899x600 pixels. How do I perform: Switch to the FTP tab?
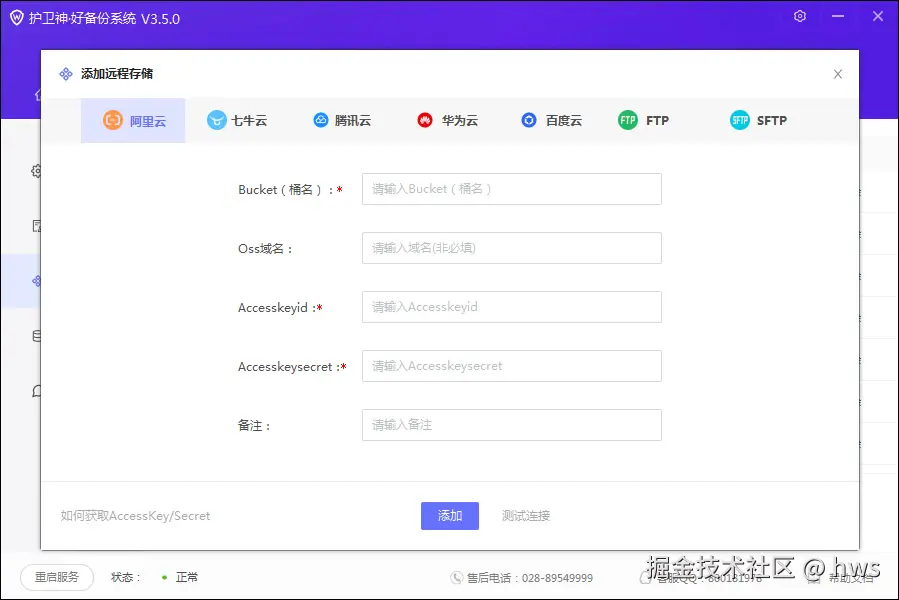click(x=643, y=120)
